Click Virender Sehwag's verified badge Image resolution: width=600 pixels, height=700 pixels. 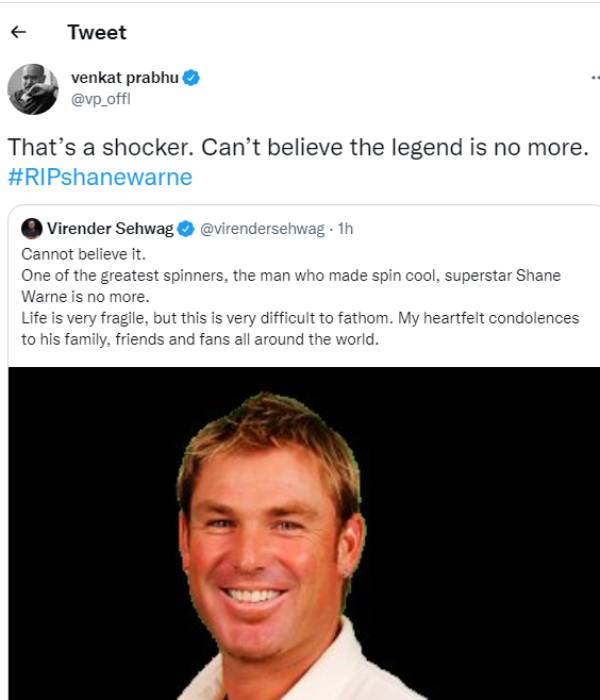pyautogui.click(x=186, y=229)
